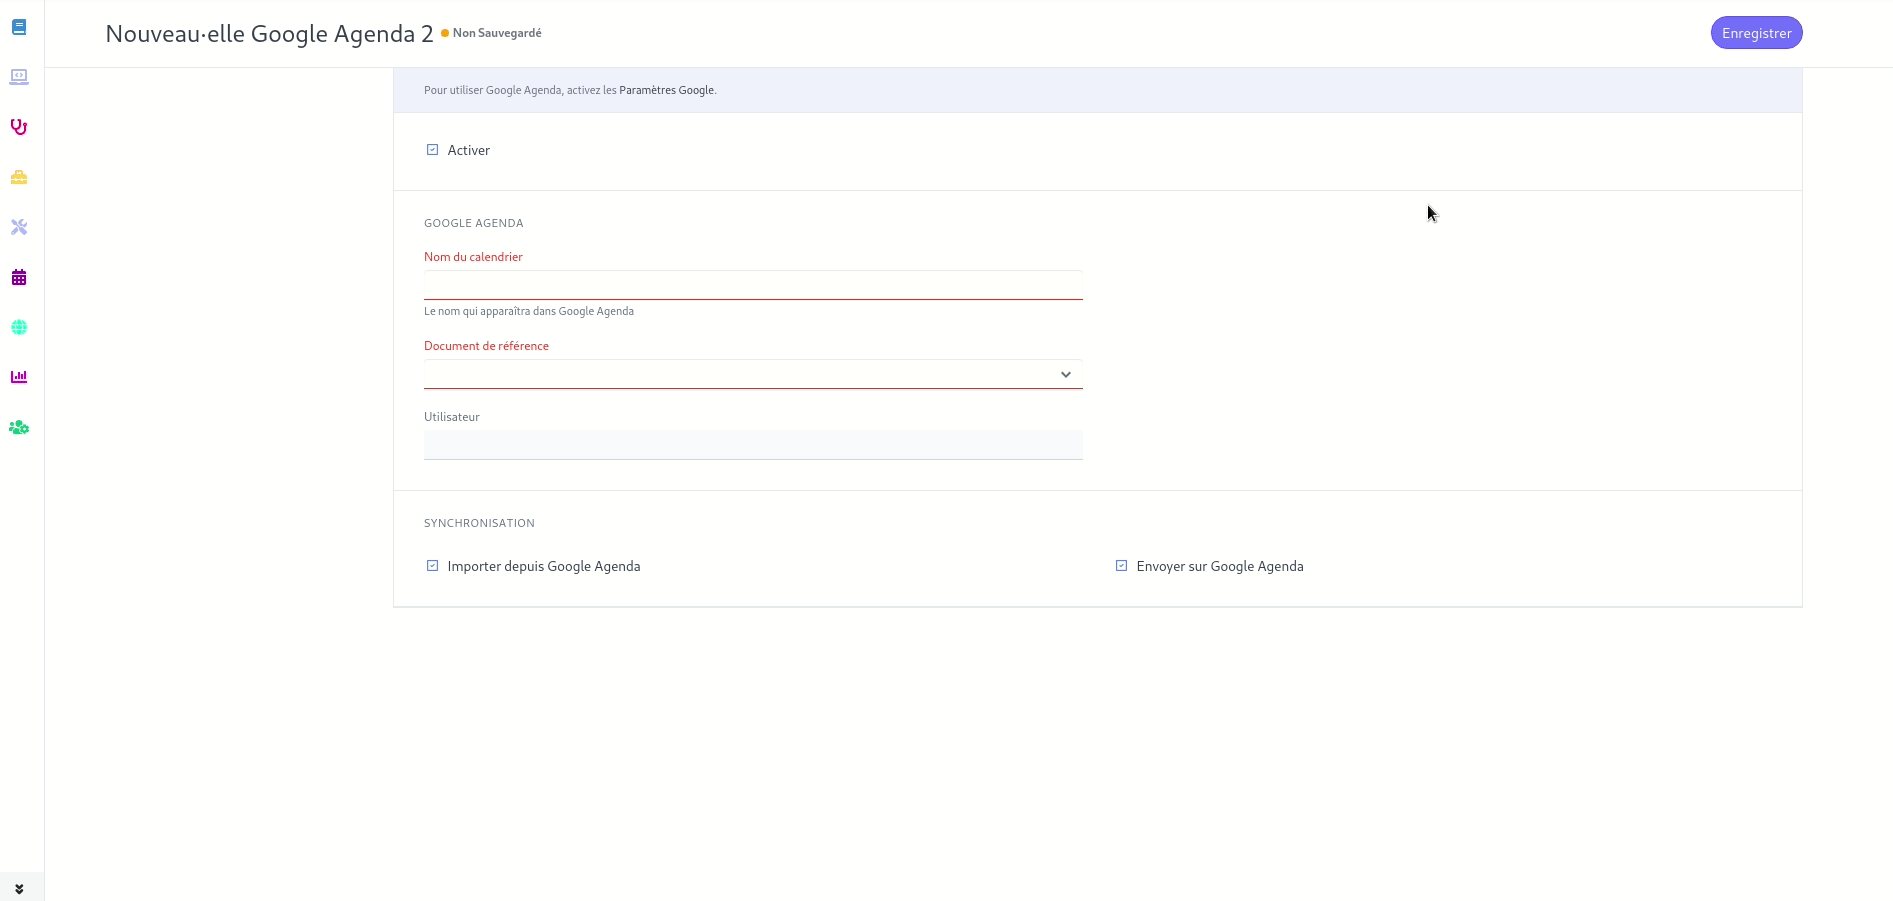Toggle the Activer checkbox
Image resolution: width=1893 pixels, height=901 pixels.
(x=433, y=150)
